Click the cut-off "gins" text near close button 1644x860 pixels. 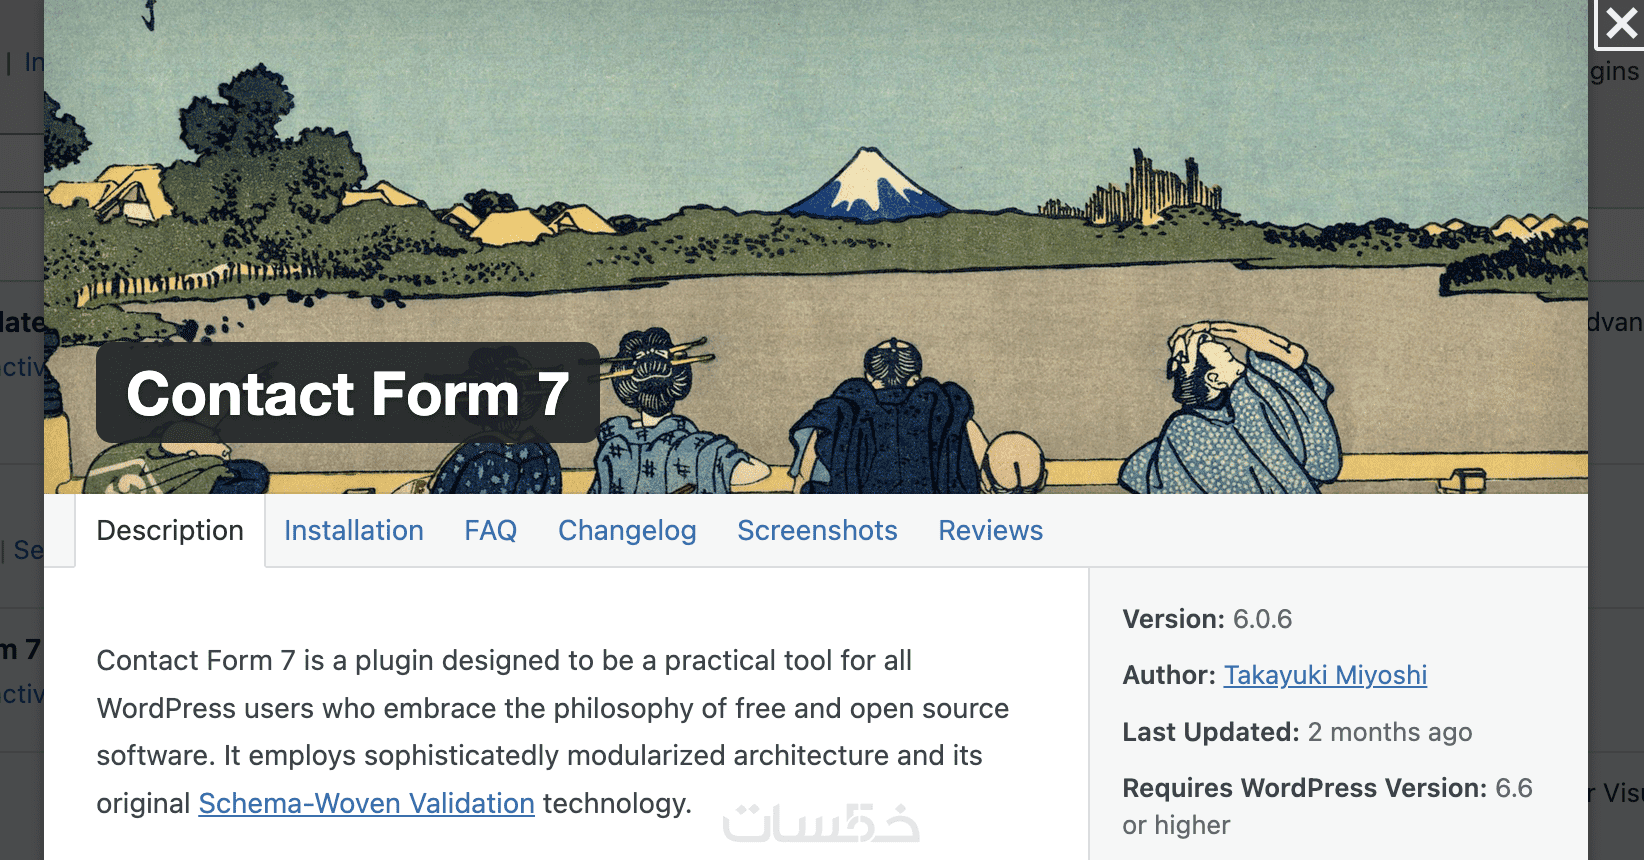coord(1615,71)
